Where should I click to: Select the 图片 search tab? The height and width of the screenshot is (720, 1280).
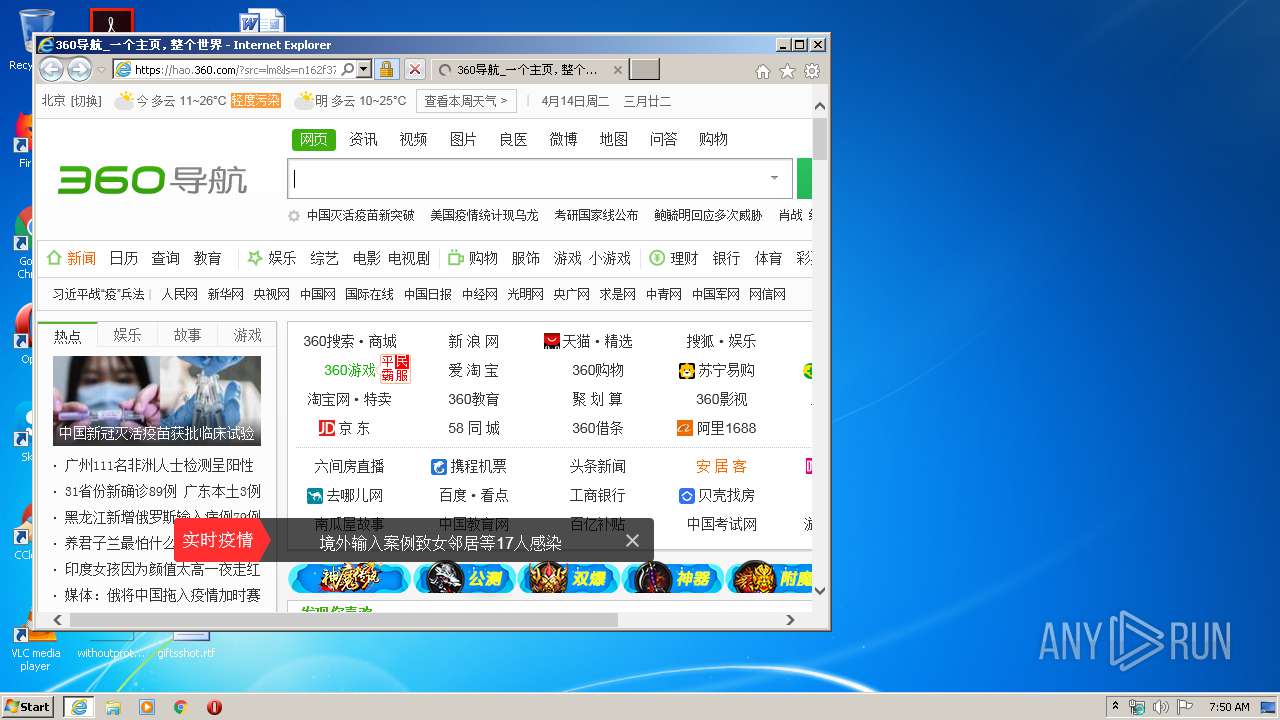pyautogui.click(x=463, y=139)
